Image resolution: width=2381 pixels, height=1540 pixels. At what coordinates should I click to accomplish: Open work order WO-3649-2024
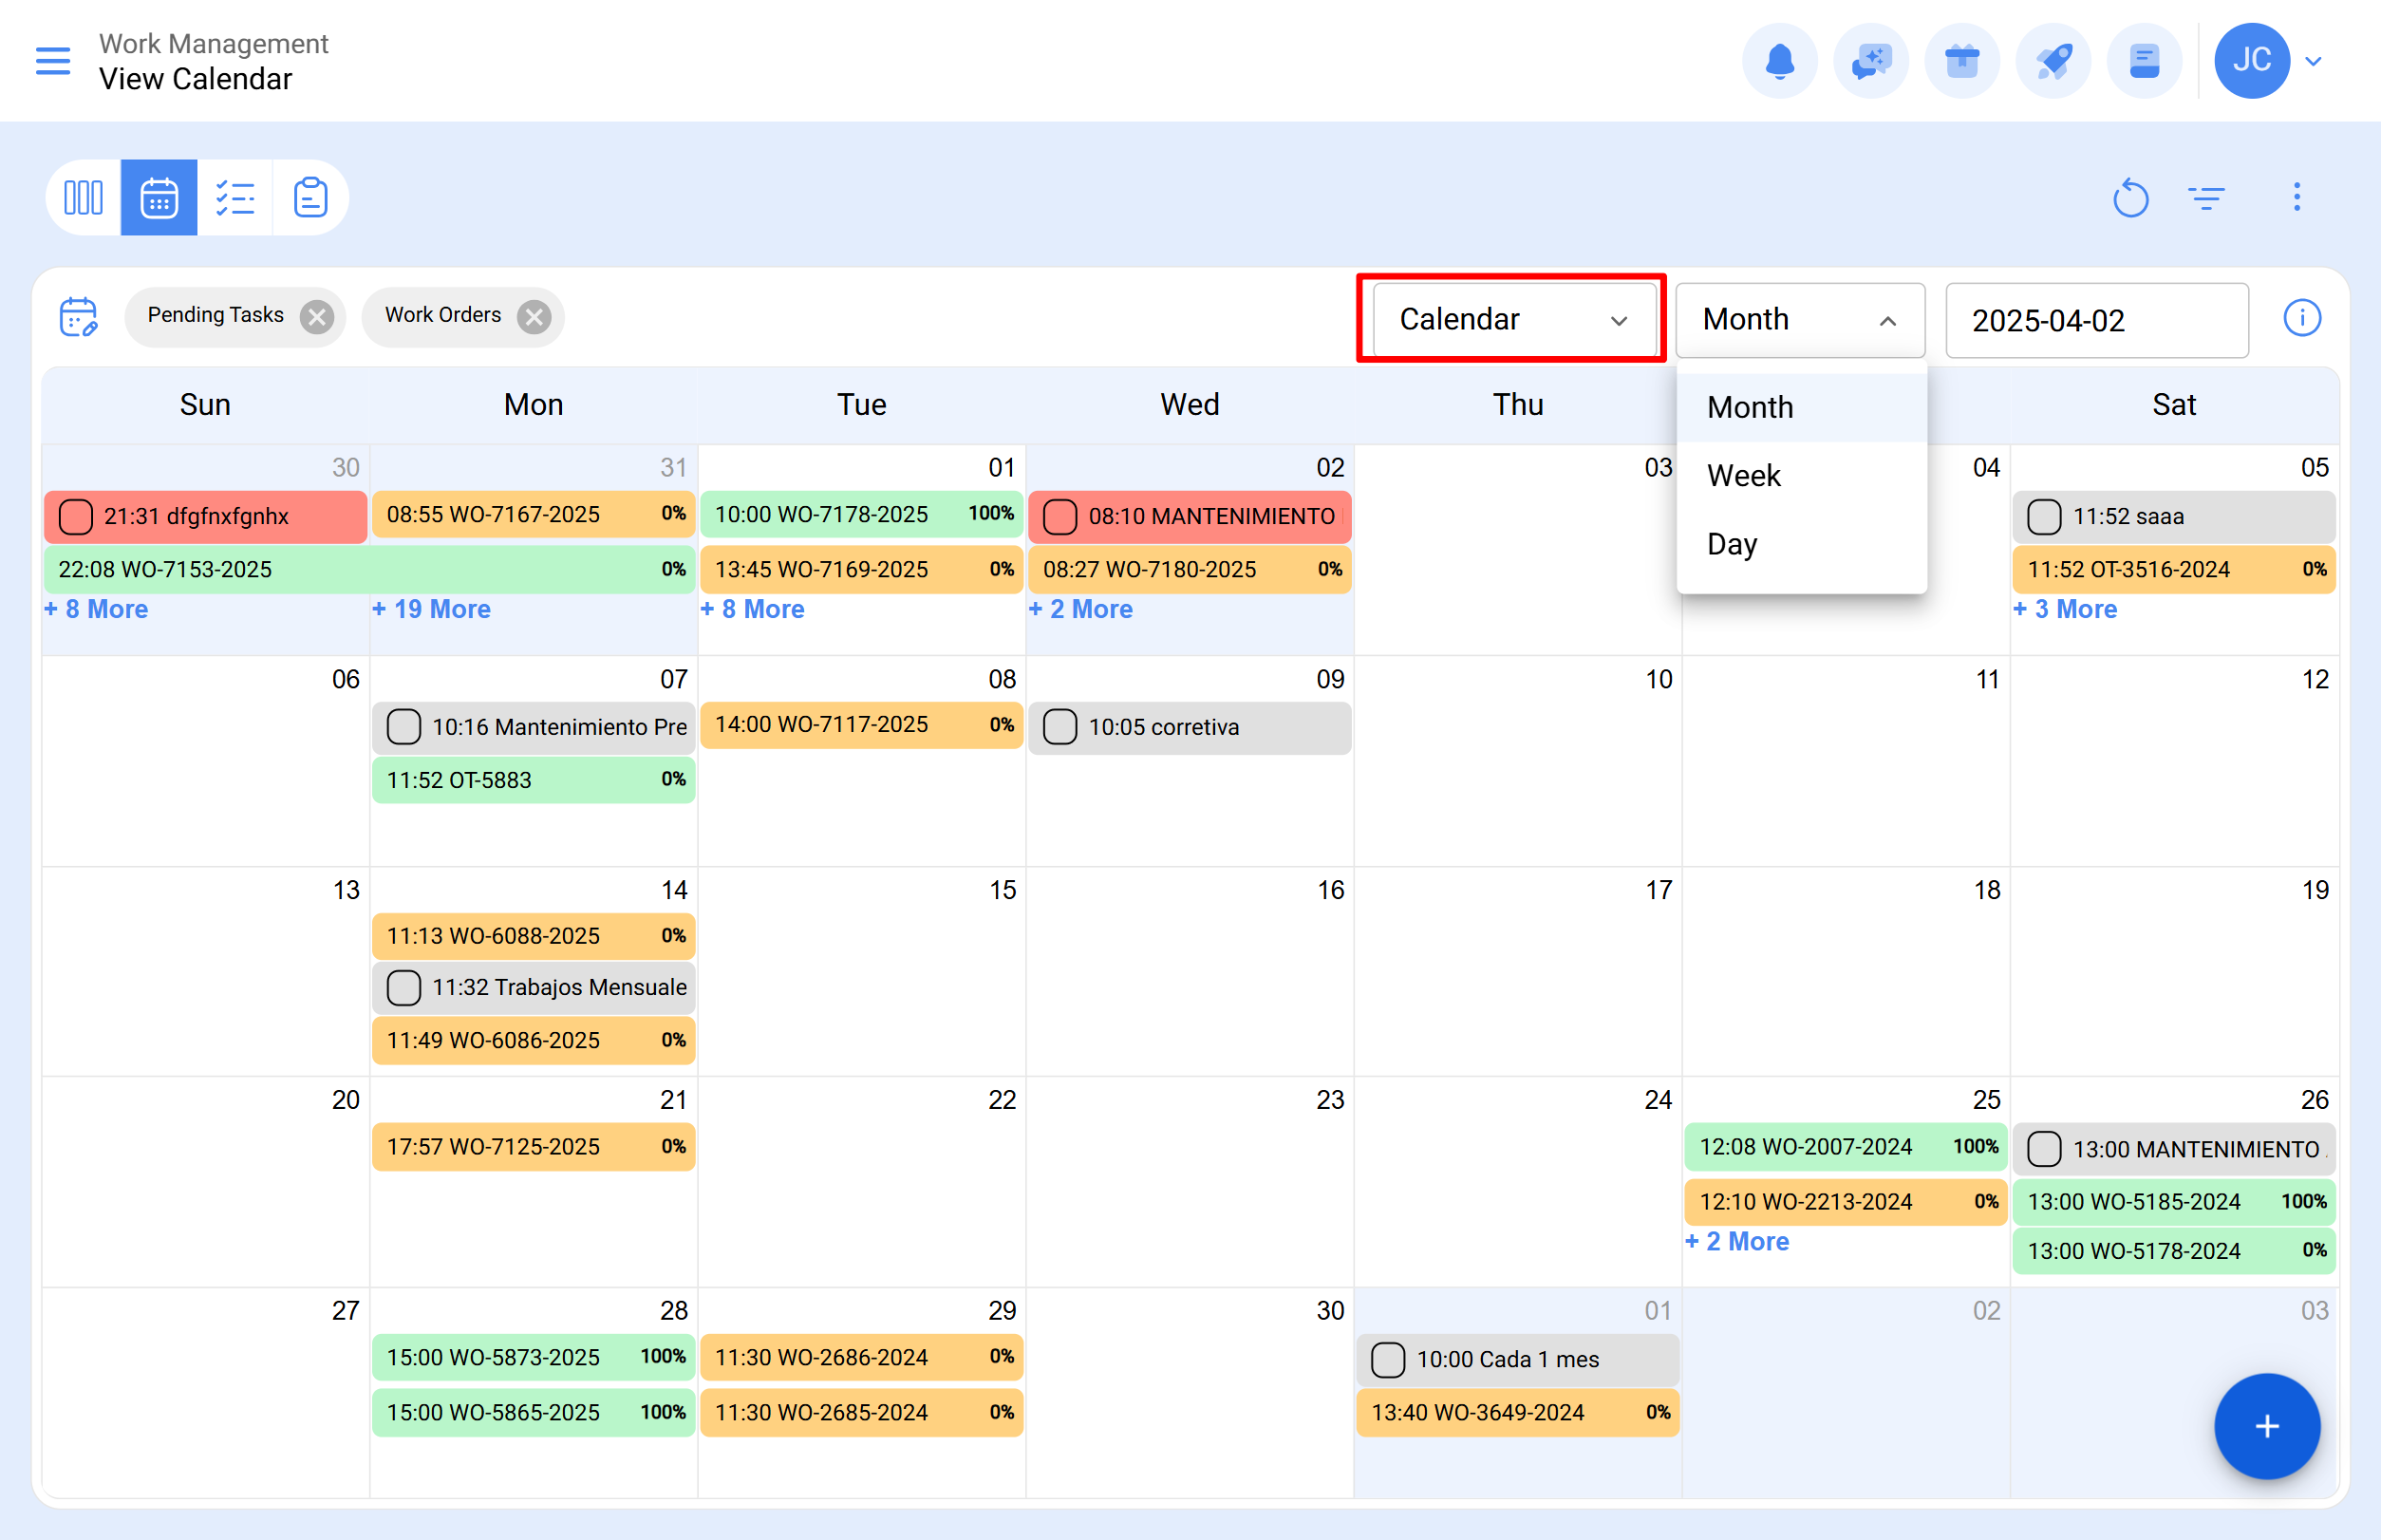(x=1517, y=1412)
